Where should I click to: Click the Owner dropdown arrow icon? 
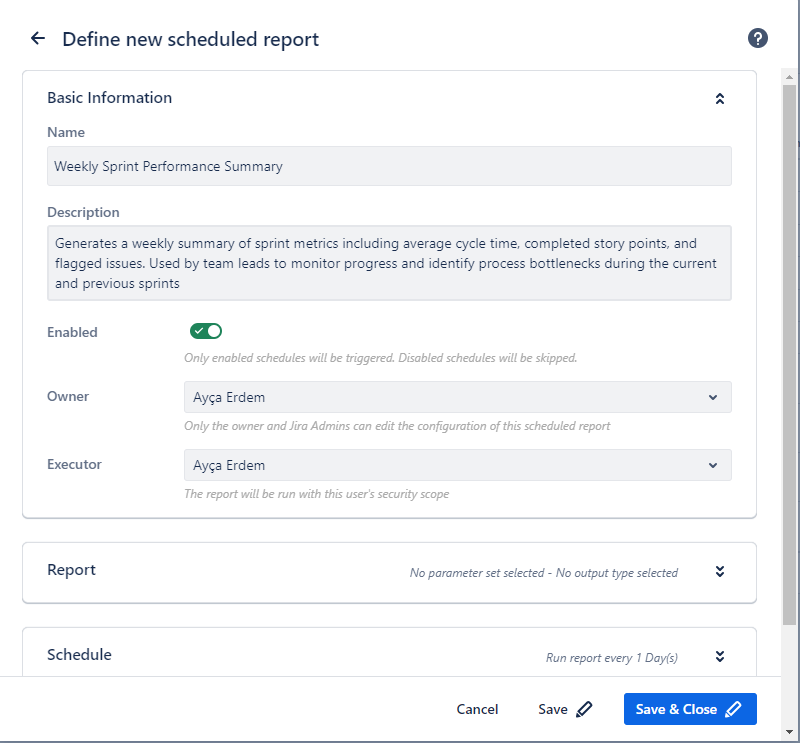(714, 397)
